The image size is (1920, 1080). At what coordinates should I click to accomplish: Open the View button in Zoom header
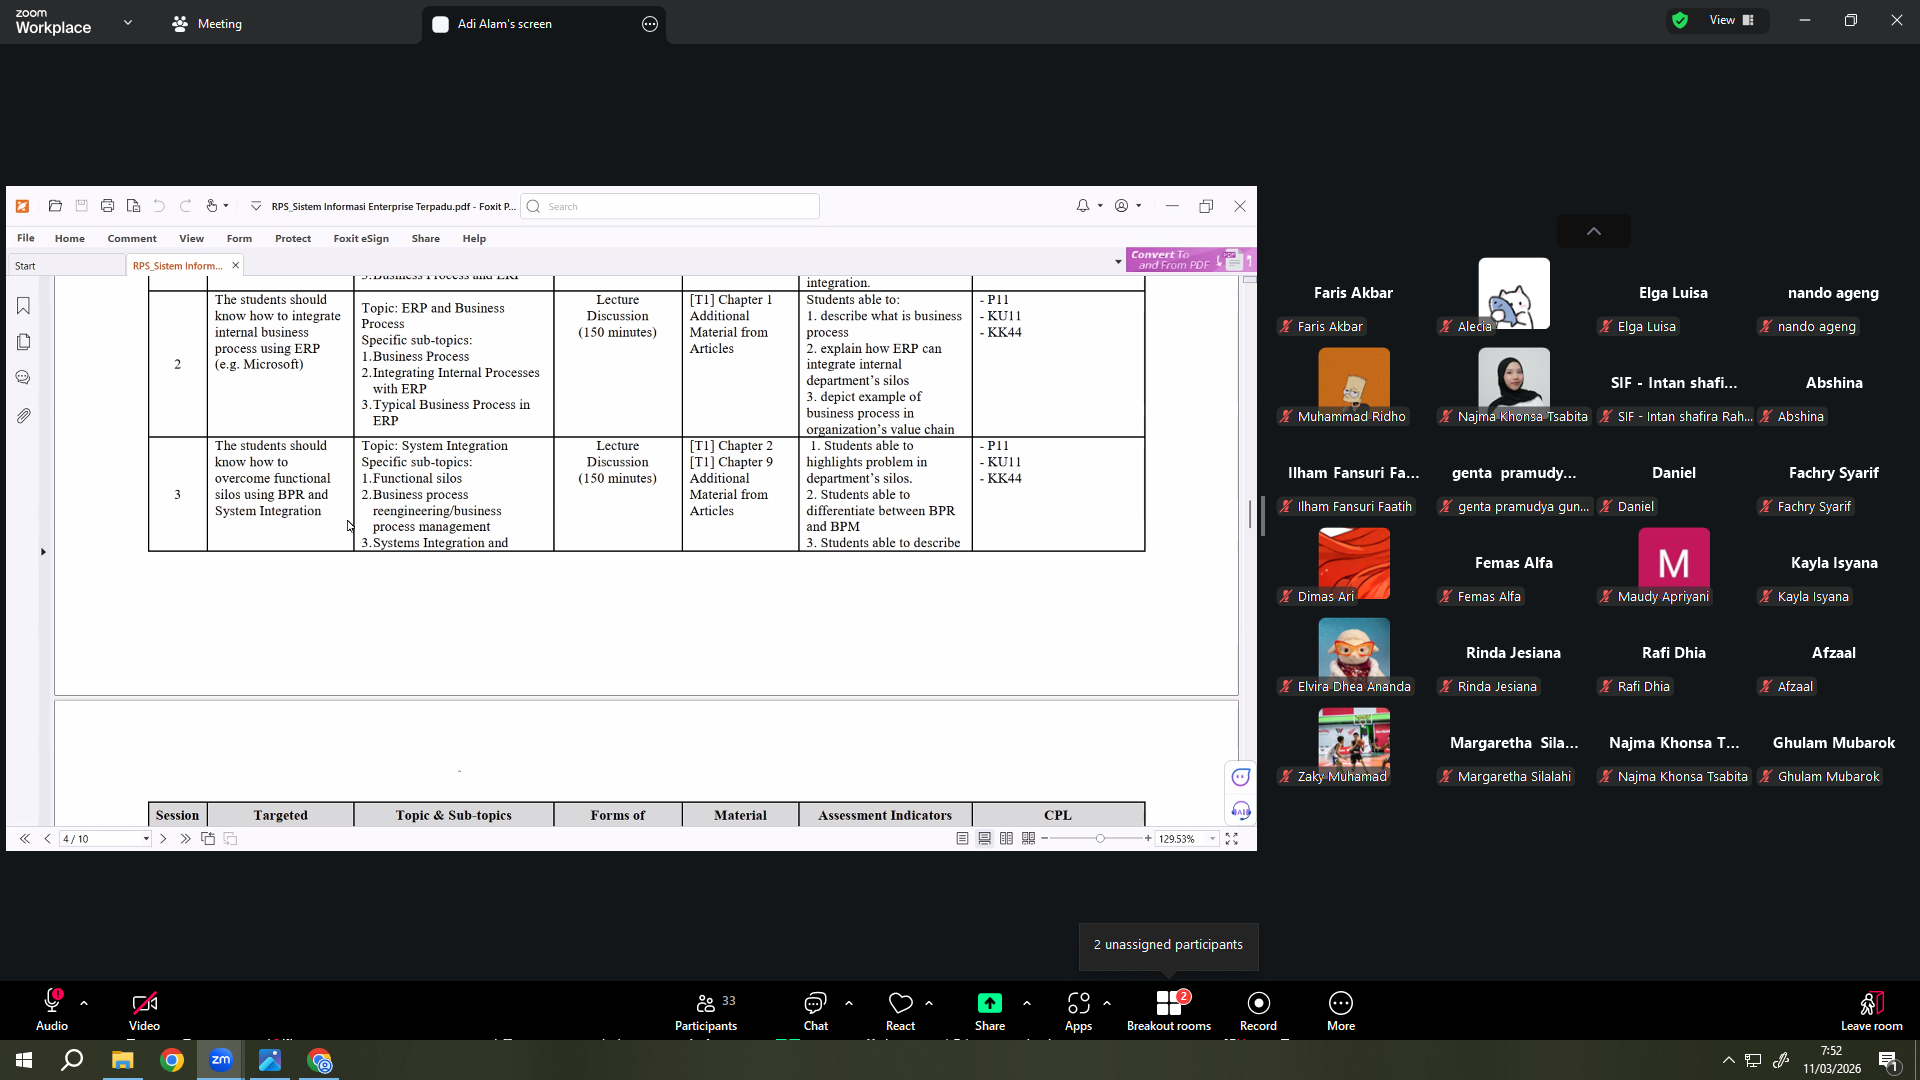(x=1732, y=20)
